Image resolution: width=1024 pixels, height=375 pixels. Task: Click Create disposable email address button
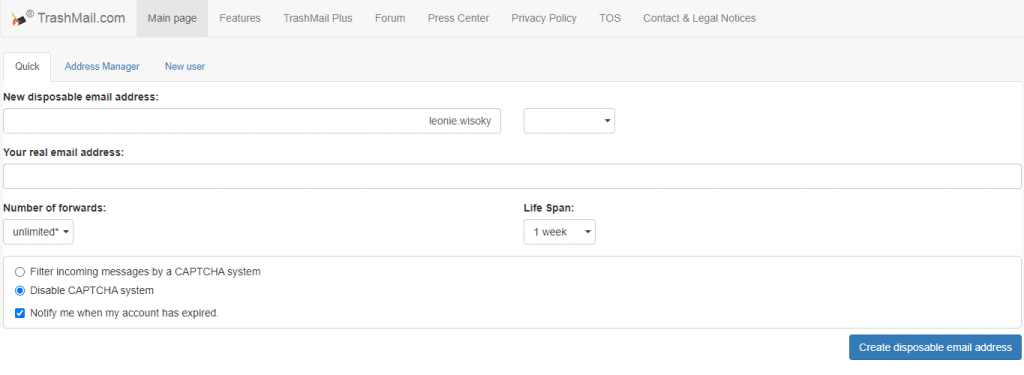coord(935,348)
